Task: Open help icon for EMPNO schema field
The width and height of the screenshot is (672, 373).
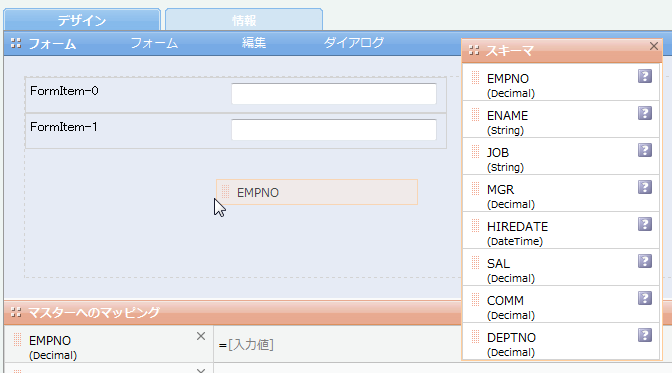Action: [645, 76]
